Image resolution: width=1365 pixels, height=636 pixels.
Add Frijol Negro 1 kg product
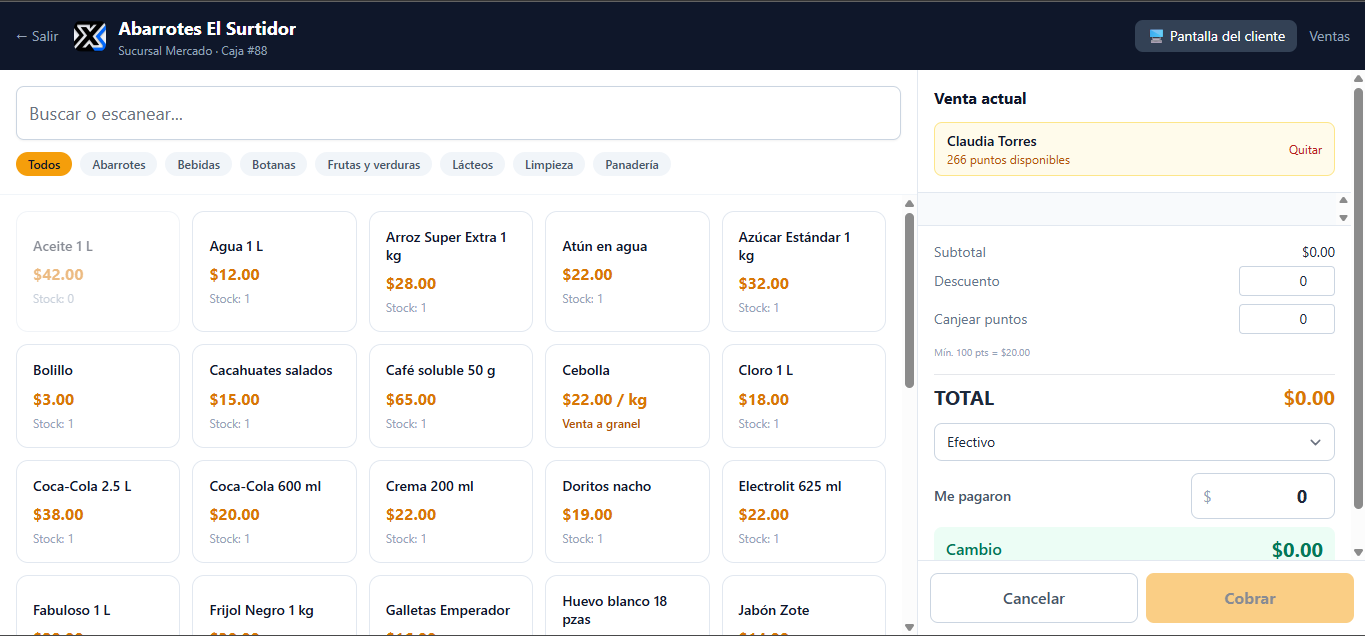point(274,606)
